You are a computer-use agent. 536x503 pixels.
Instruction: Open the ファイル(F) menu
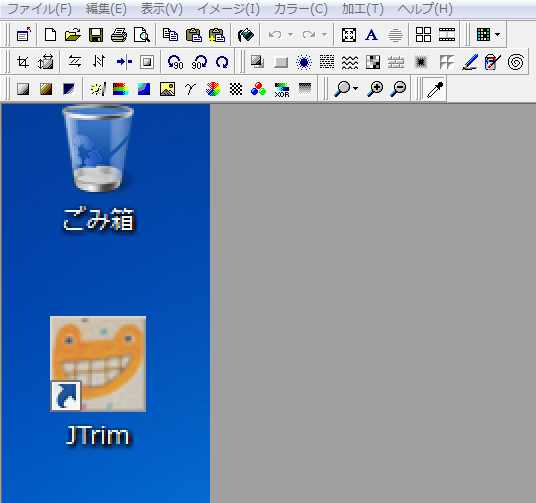coord(40,9)
